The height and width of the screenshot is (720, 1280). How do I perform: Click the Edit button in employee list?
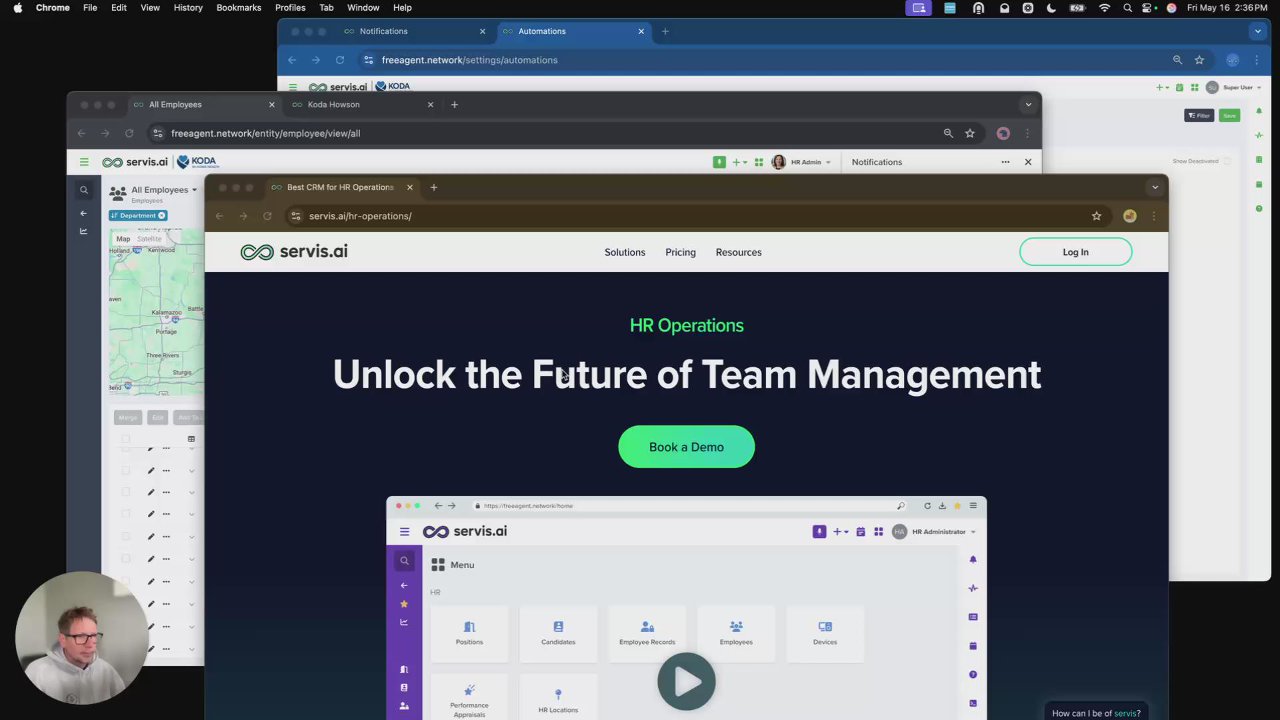[x=157, y=417]
